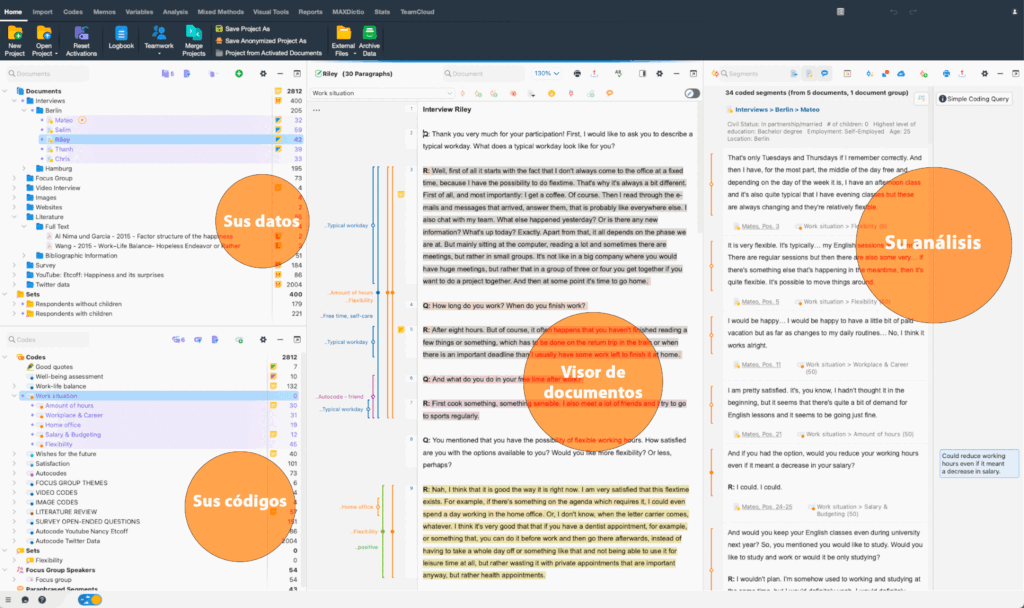Print document from Document Browser toolbar
The height and width of the screenshot is (608, 1024).
(577, 74)
